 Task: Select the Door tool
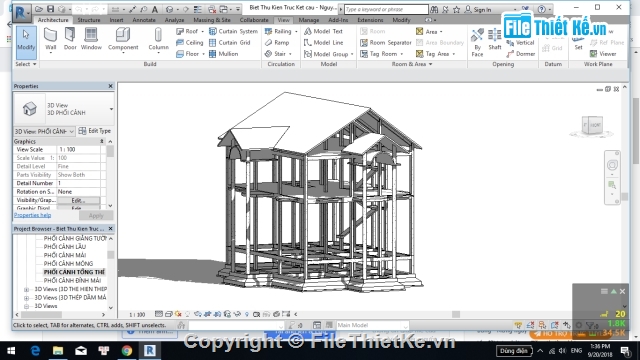click(x=70, y=39)
